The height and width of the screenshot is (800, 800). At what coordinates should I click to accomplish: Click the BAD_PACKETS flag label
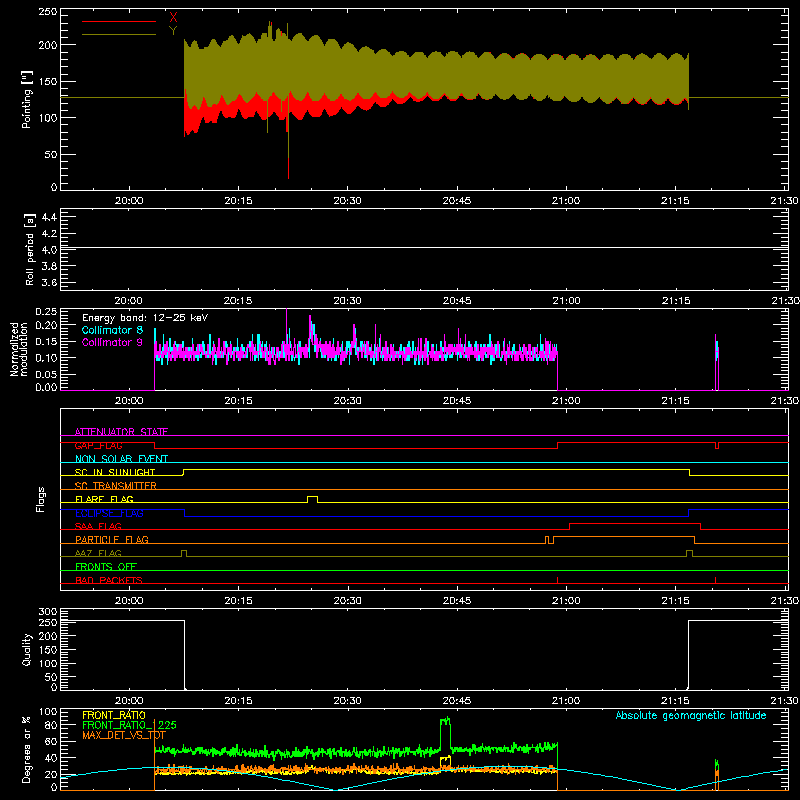click(109, 580)
